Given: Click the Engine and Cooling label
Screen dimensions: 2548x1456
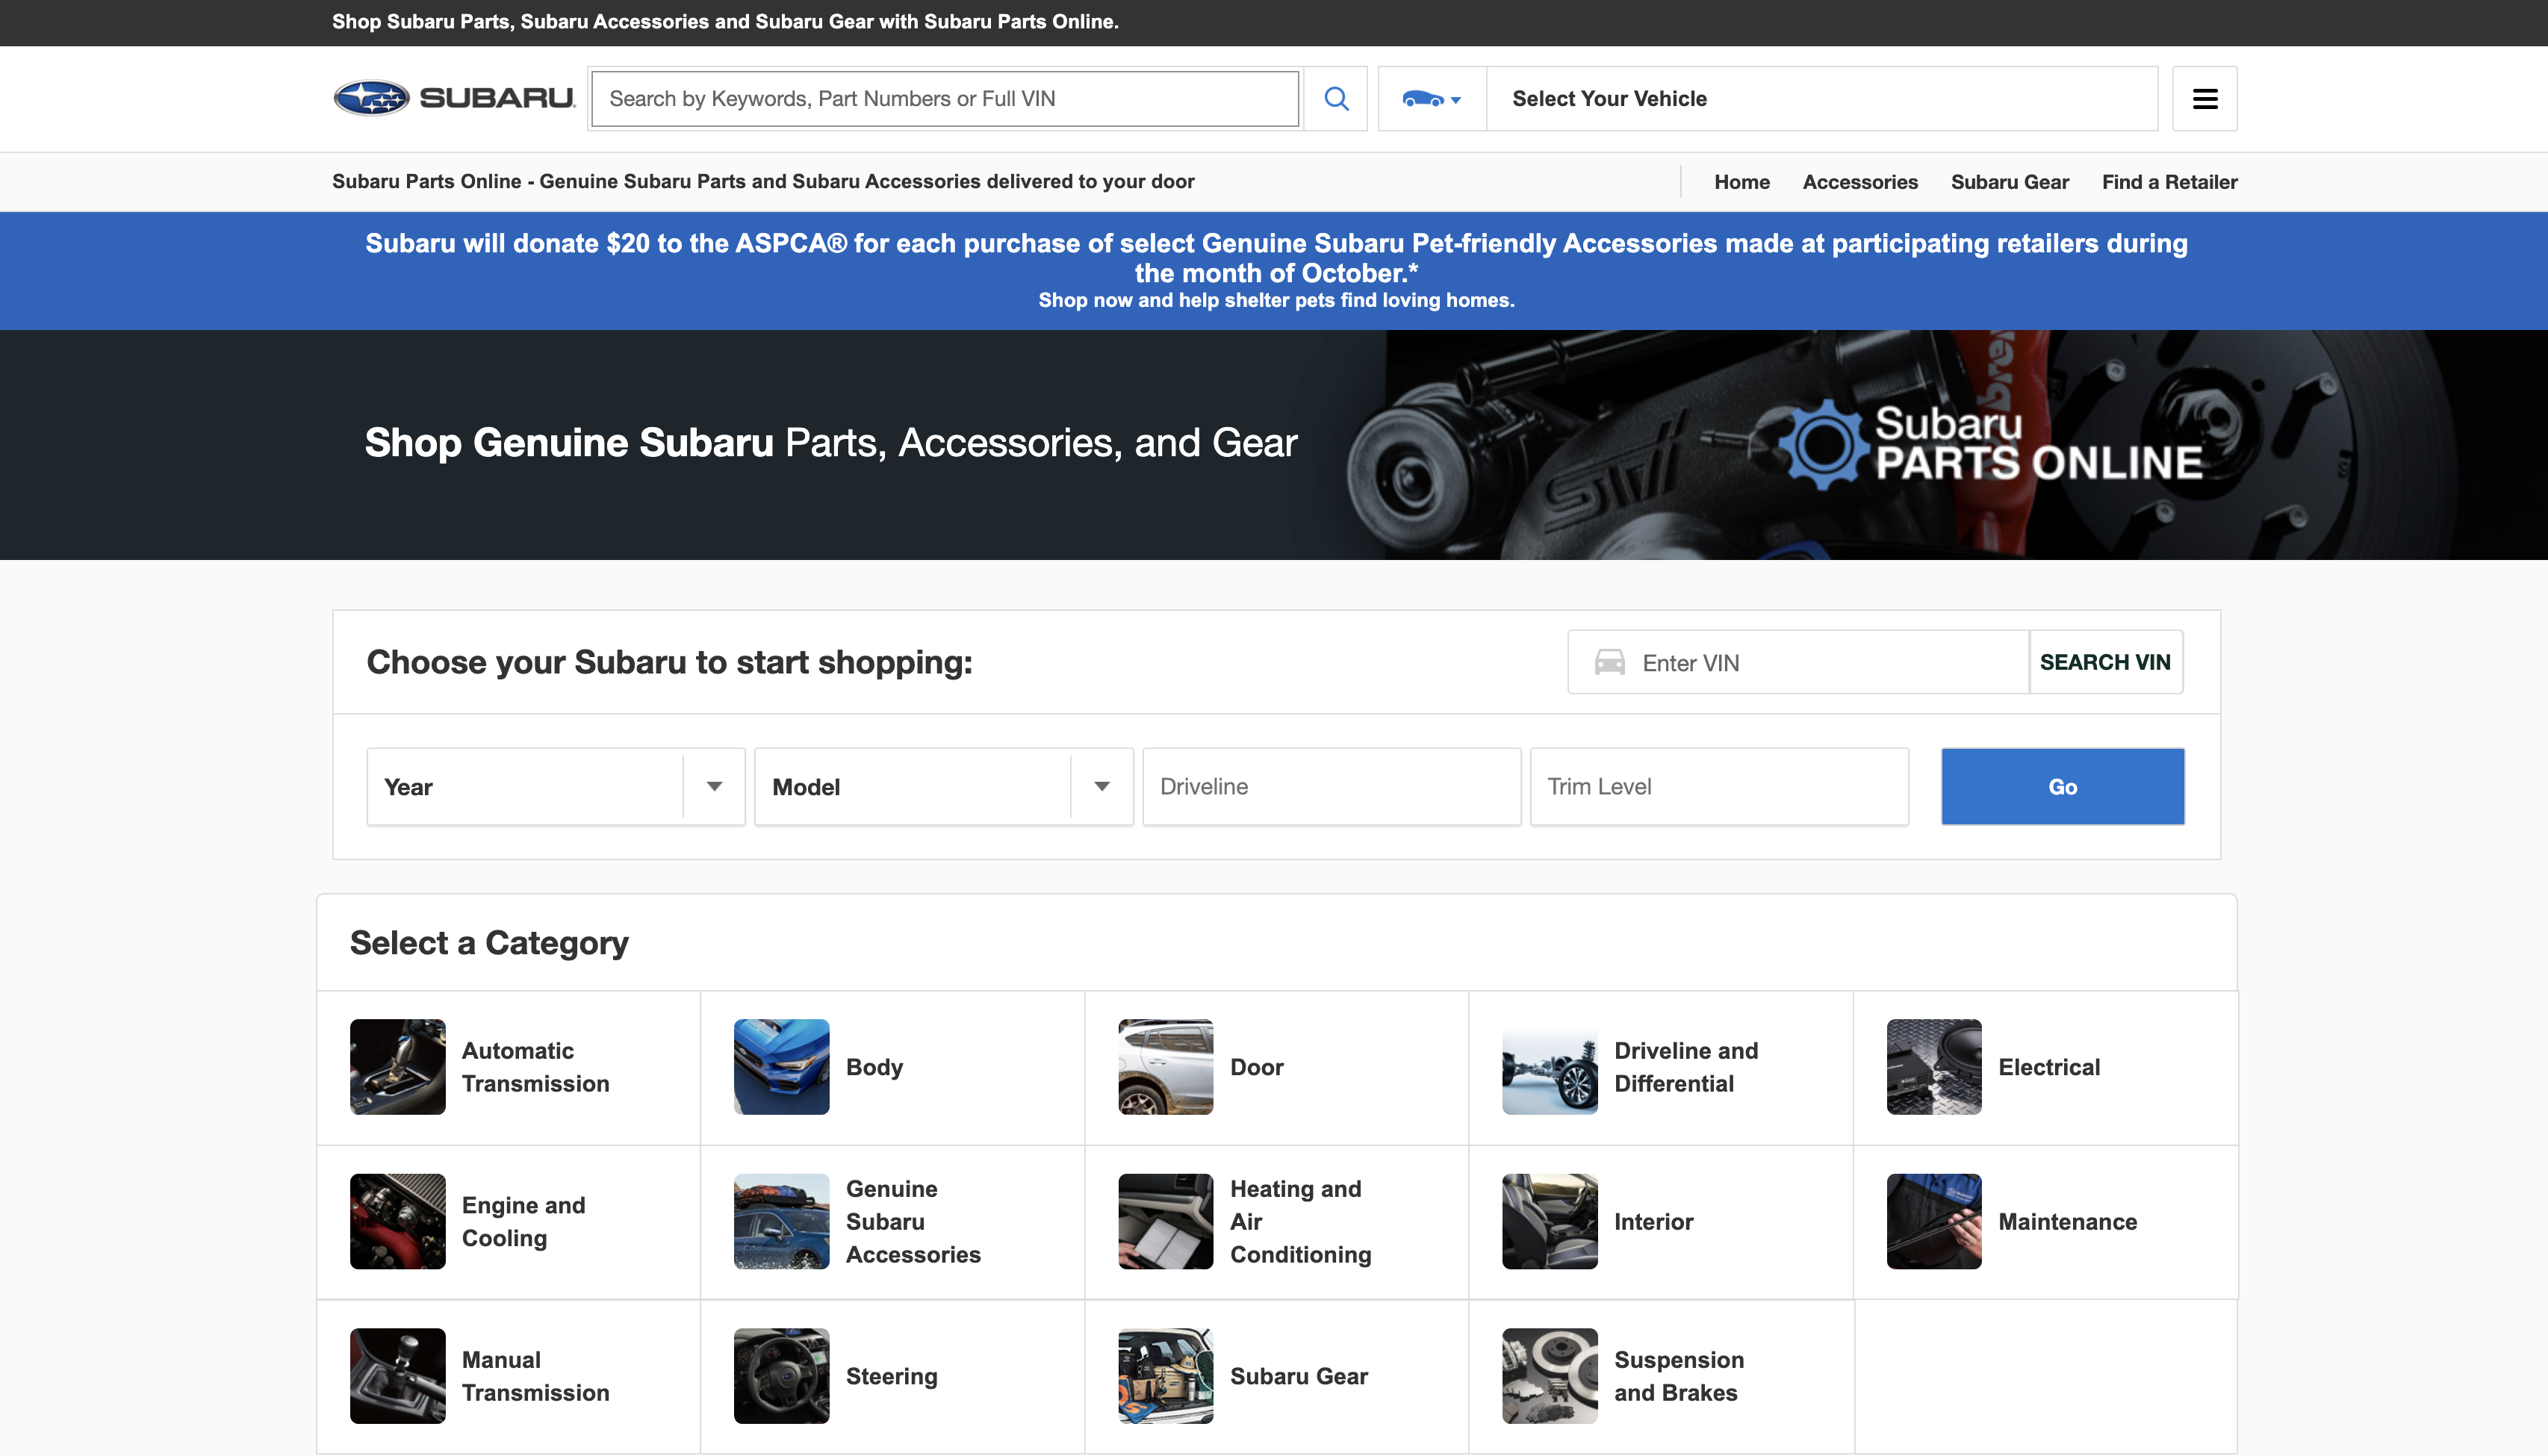Looking at the screenshot, I should point(524,1221).
